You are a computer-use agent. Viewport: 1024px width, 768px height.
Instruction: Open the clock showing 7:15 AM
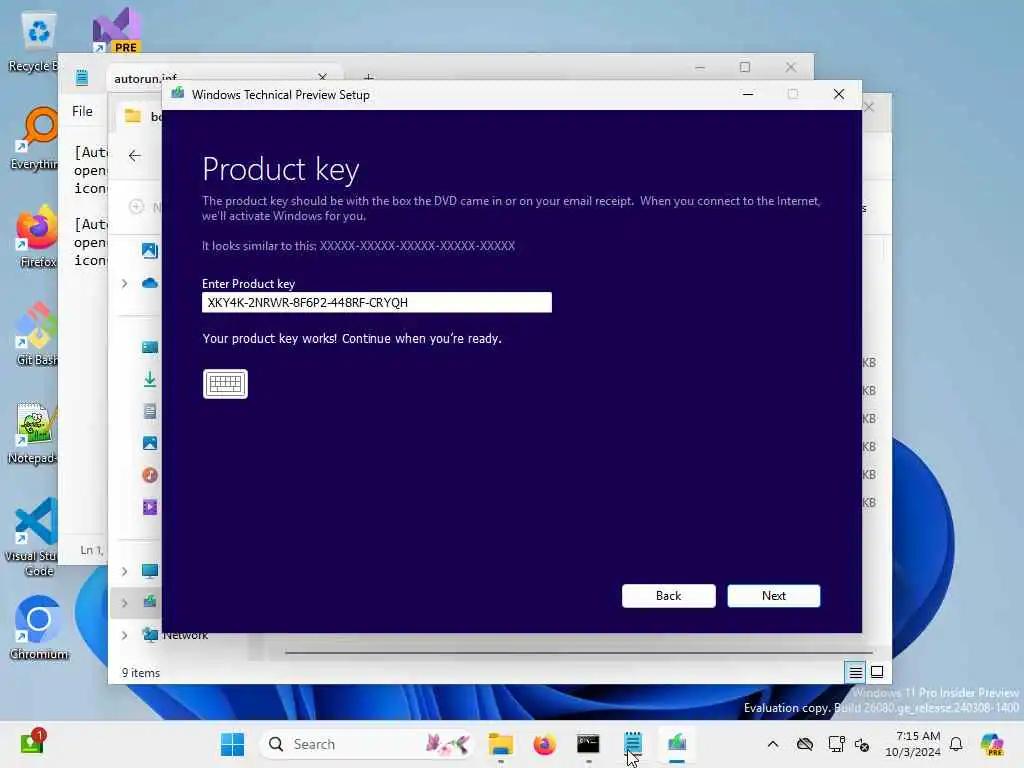[913, 744]
